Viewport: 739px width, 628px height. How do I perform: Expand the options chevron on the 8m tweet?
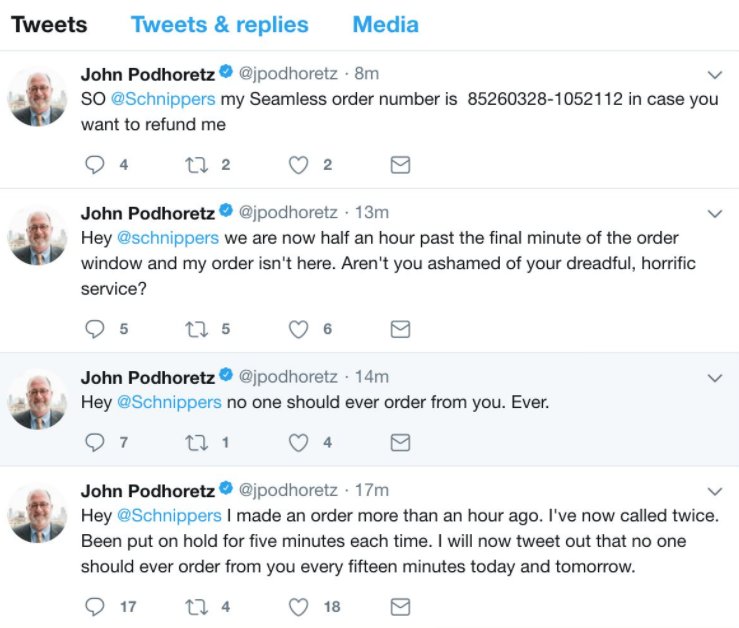point(715,75)
